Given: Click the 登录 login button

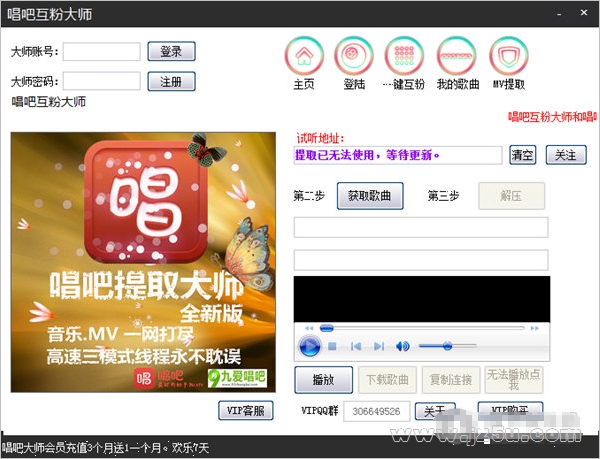Looking at the screenshot, I should point(171,51).
